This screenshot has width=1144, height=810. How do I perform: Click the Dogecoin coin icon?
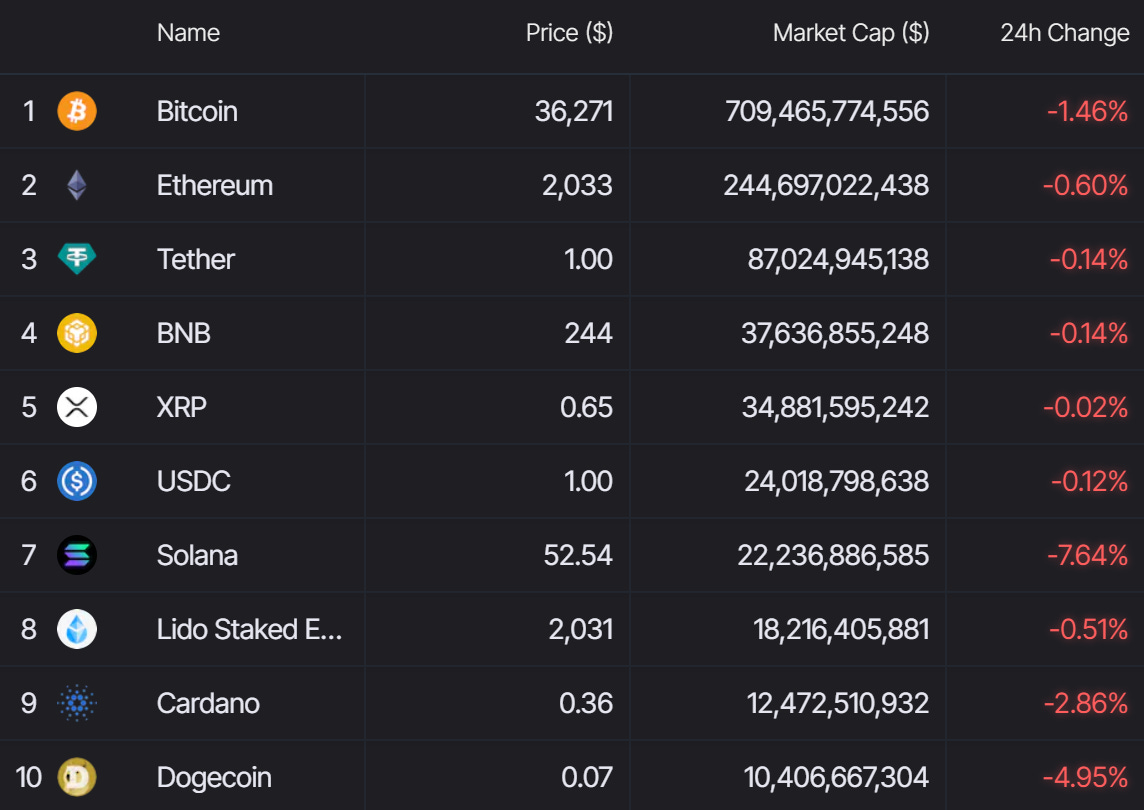pos(77,777)
